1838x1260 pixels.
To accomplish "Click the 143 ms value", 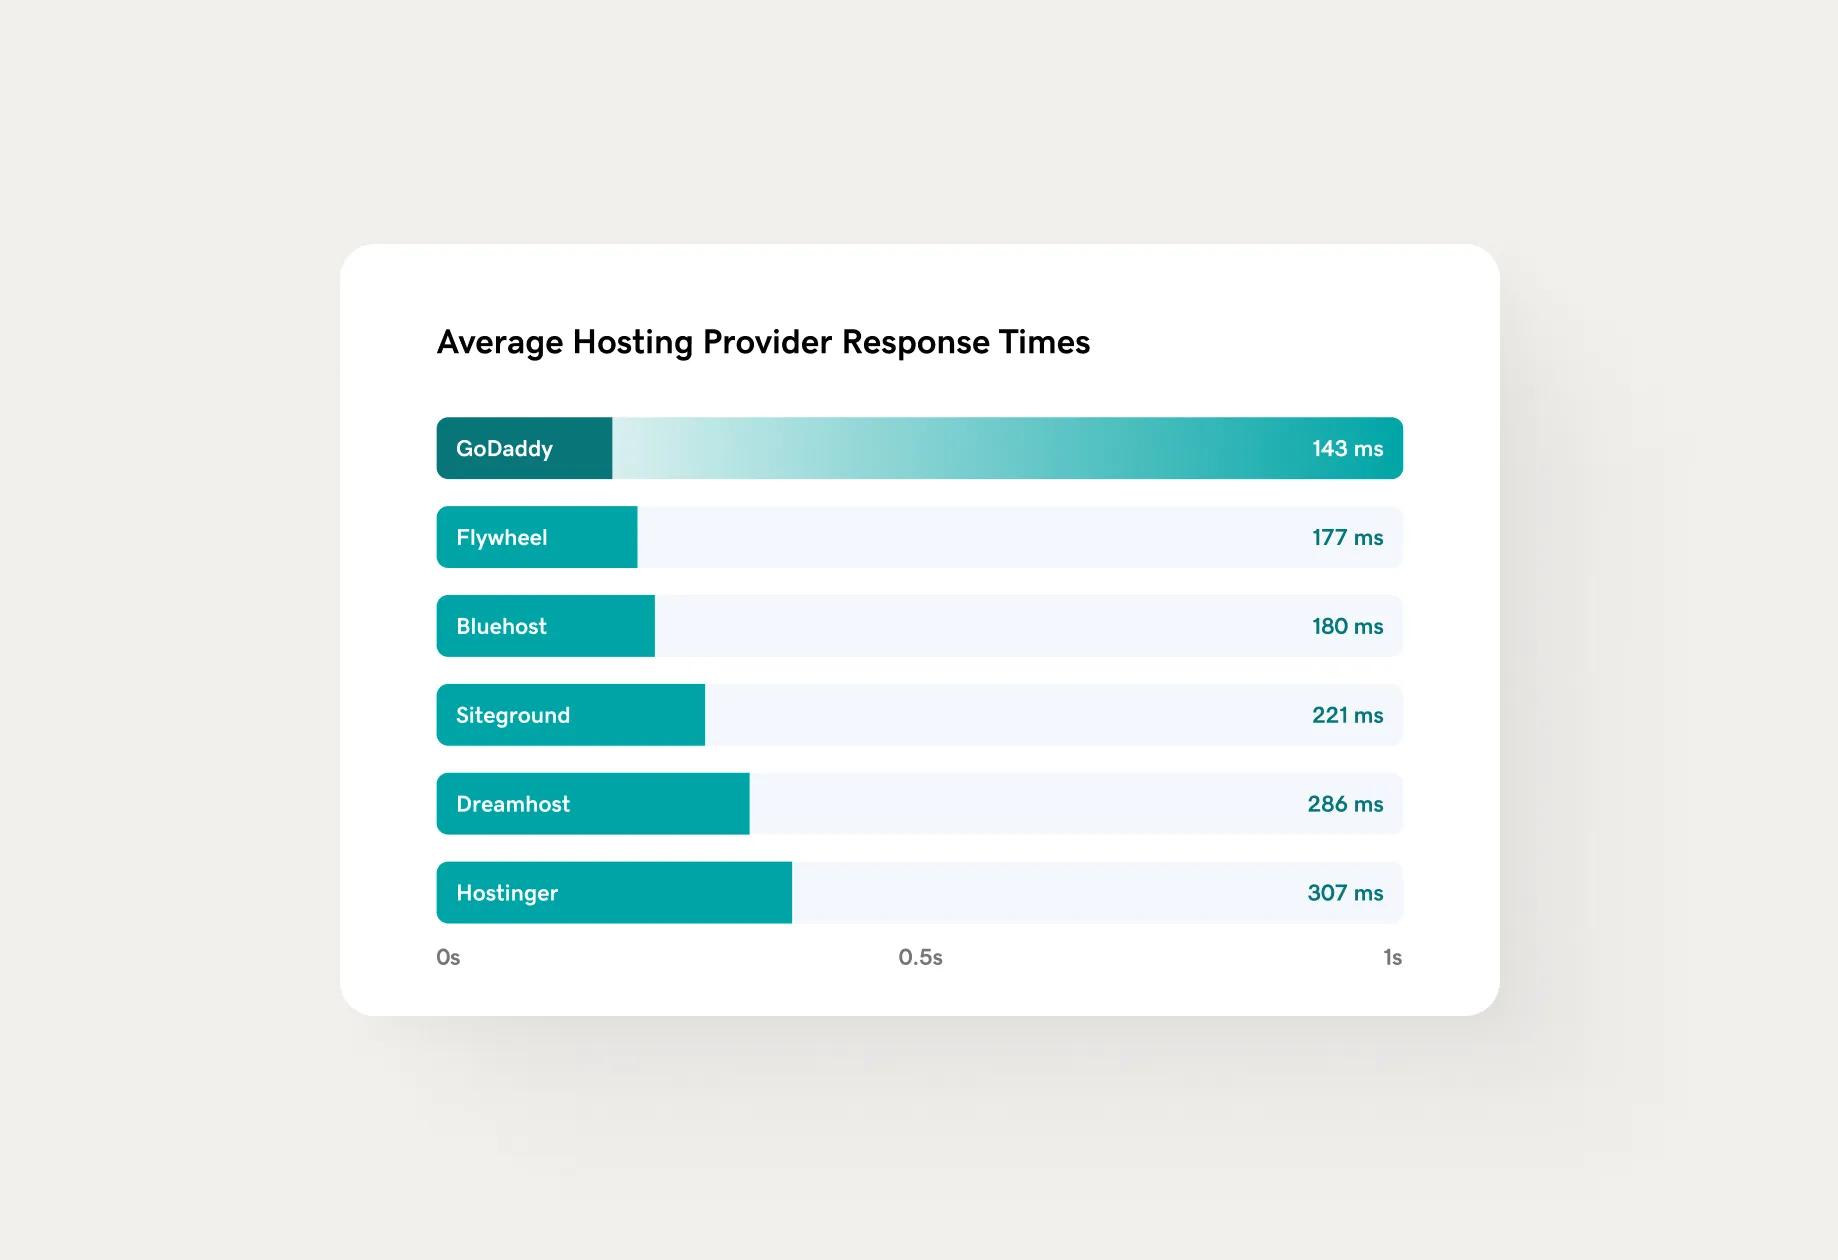I will (1347, 449).
